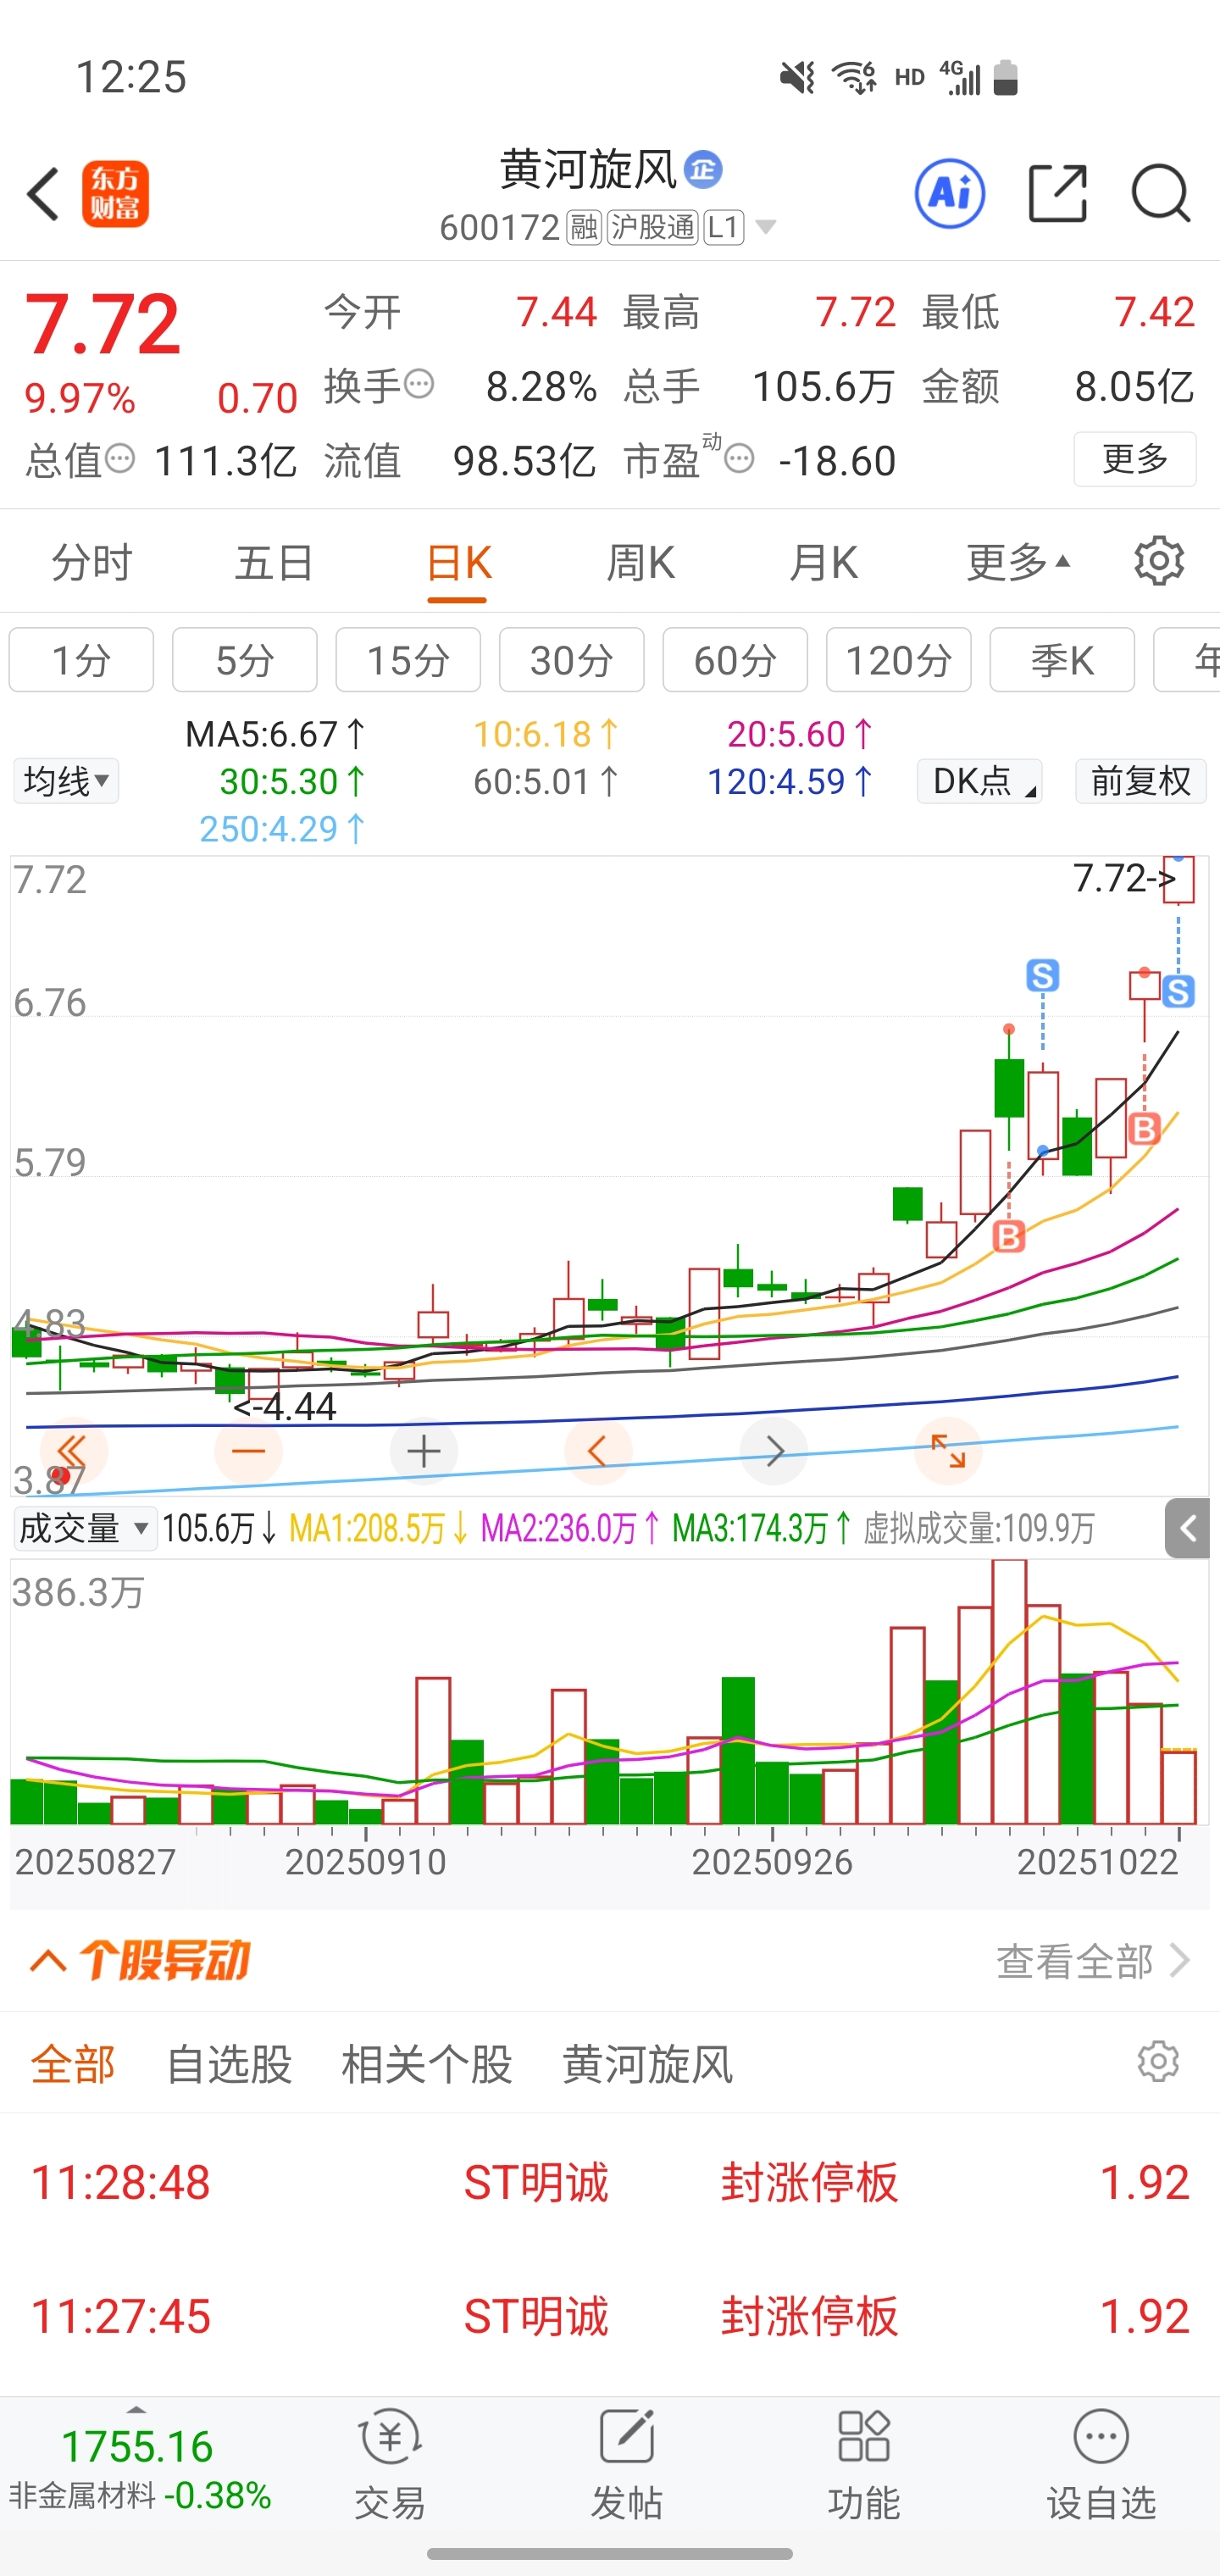Open chart settings gear icon
This screenshot has height=2576, width=1220.
1158,562
